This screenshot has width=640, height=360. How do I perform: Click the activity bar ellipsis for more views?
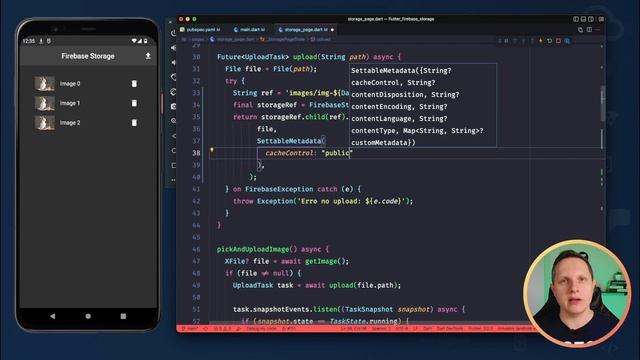173,180
